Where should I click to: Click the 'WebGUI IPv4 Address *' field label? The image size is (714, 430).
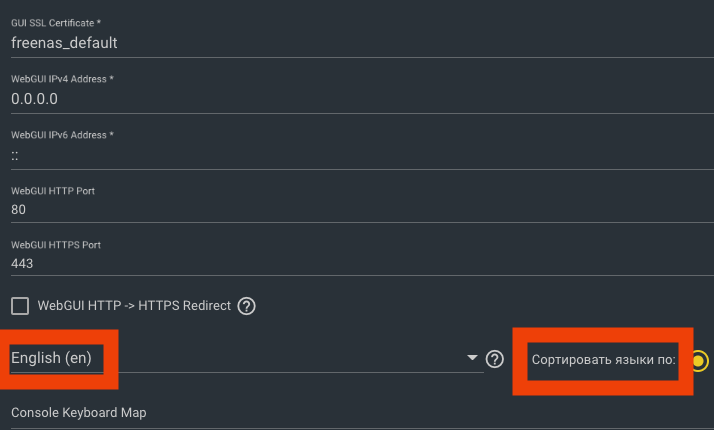(x=62, y=79)
